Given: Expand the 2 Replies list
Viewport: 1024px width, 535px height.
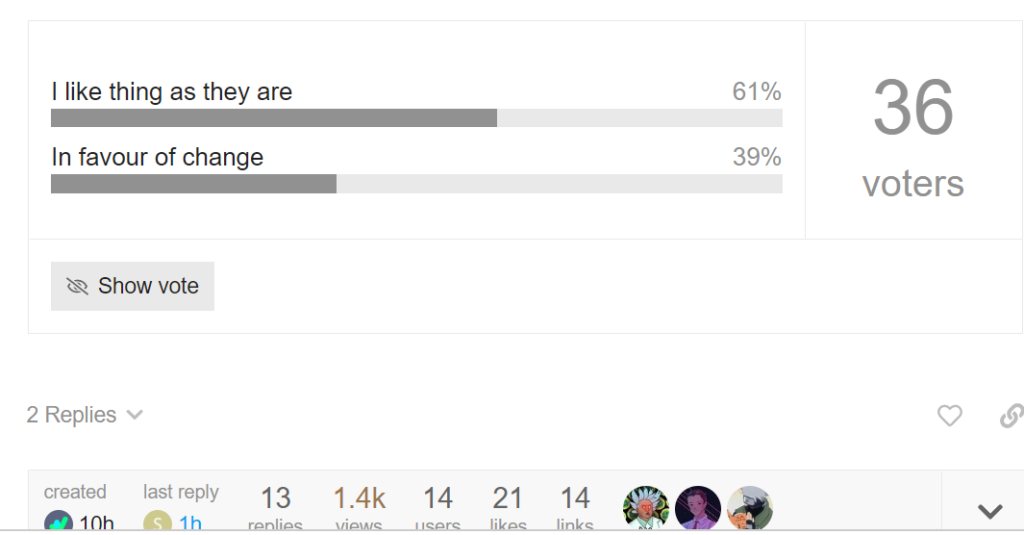Looking at the screenshot, I should tap(85, 415).
